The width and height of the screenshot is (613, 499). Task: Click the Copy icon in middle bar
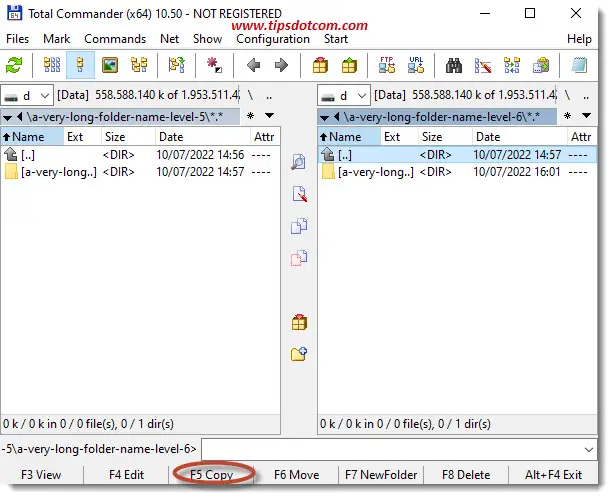(x=299, y=226)
